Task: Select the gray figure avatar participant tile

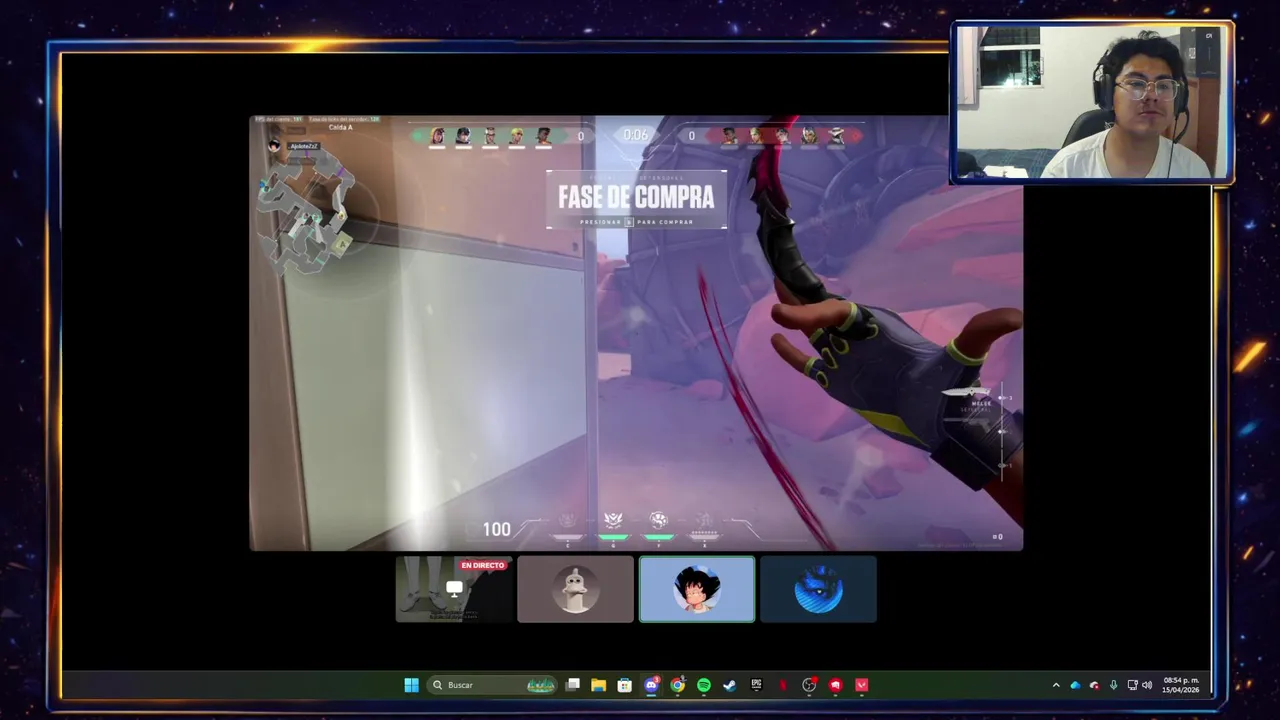Action: click(x=575, y=589)
